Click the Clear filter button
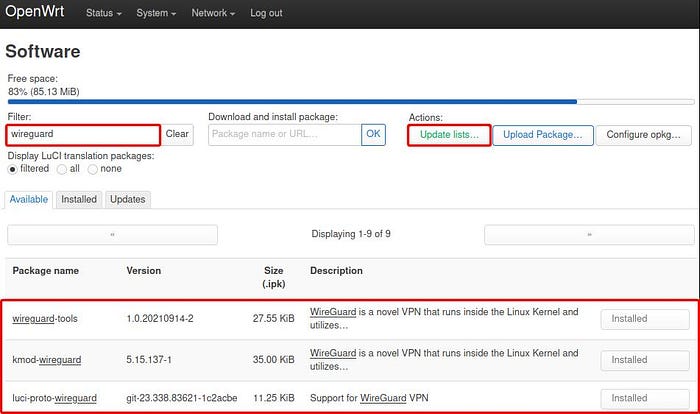 177,134
